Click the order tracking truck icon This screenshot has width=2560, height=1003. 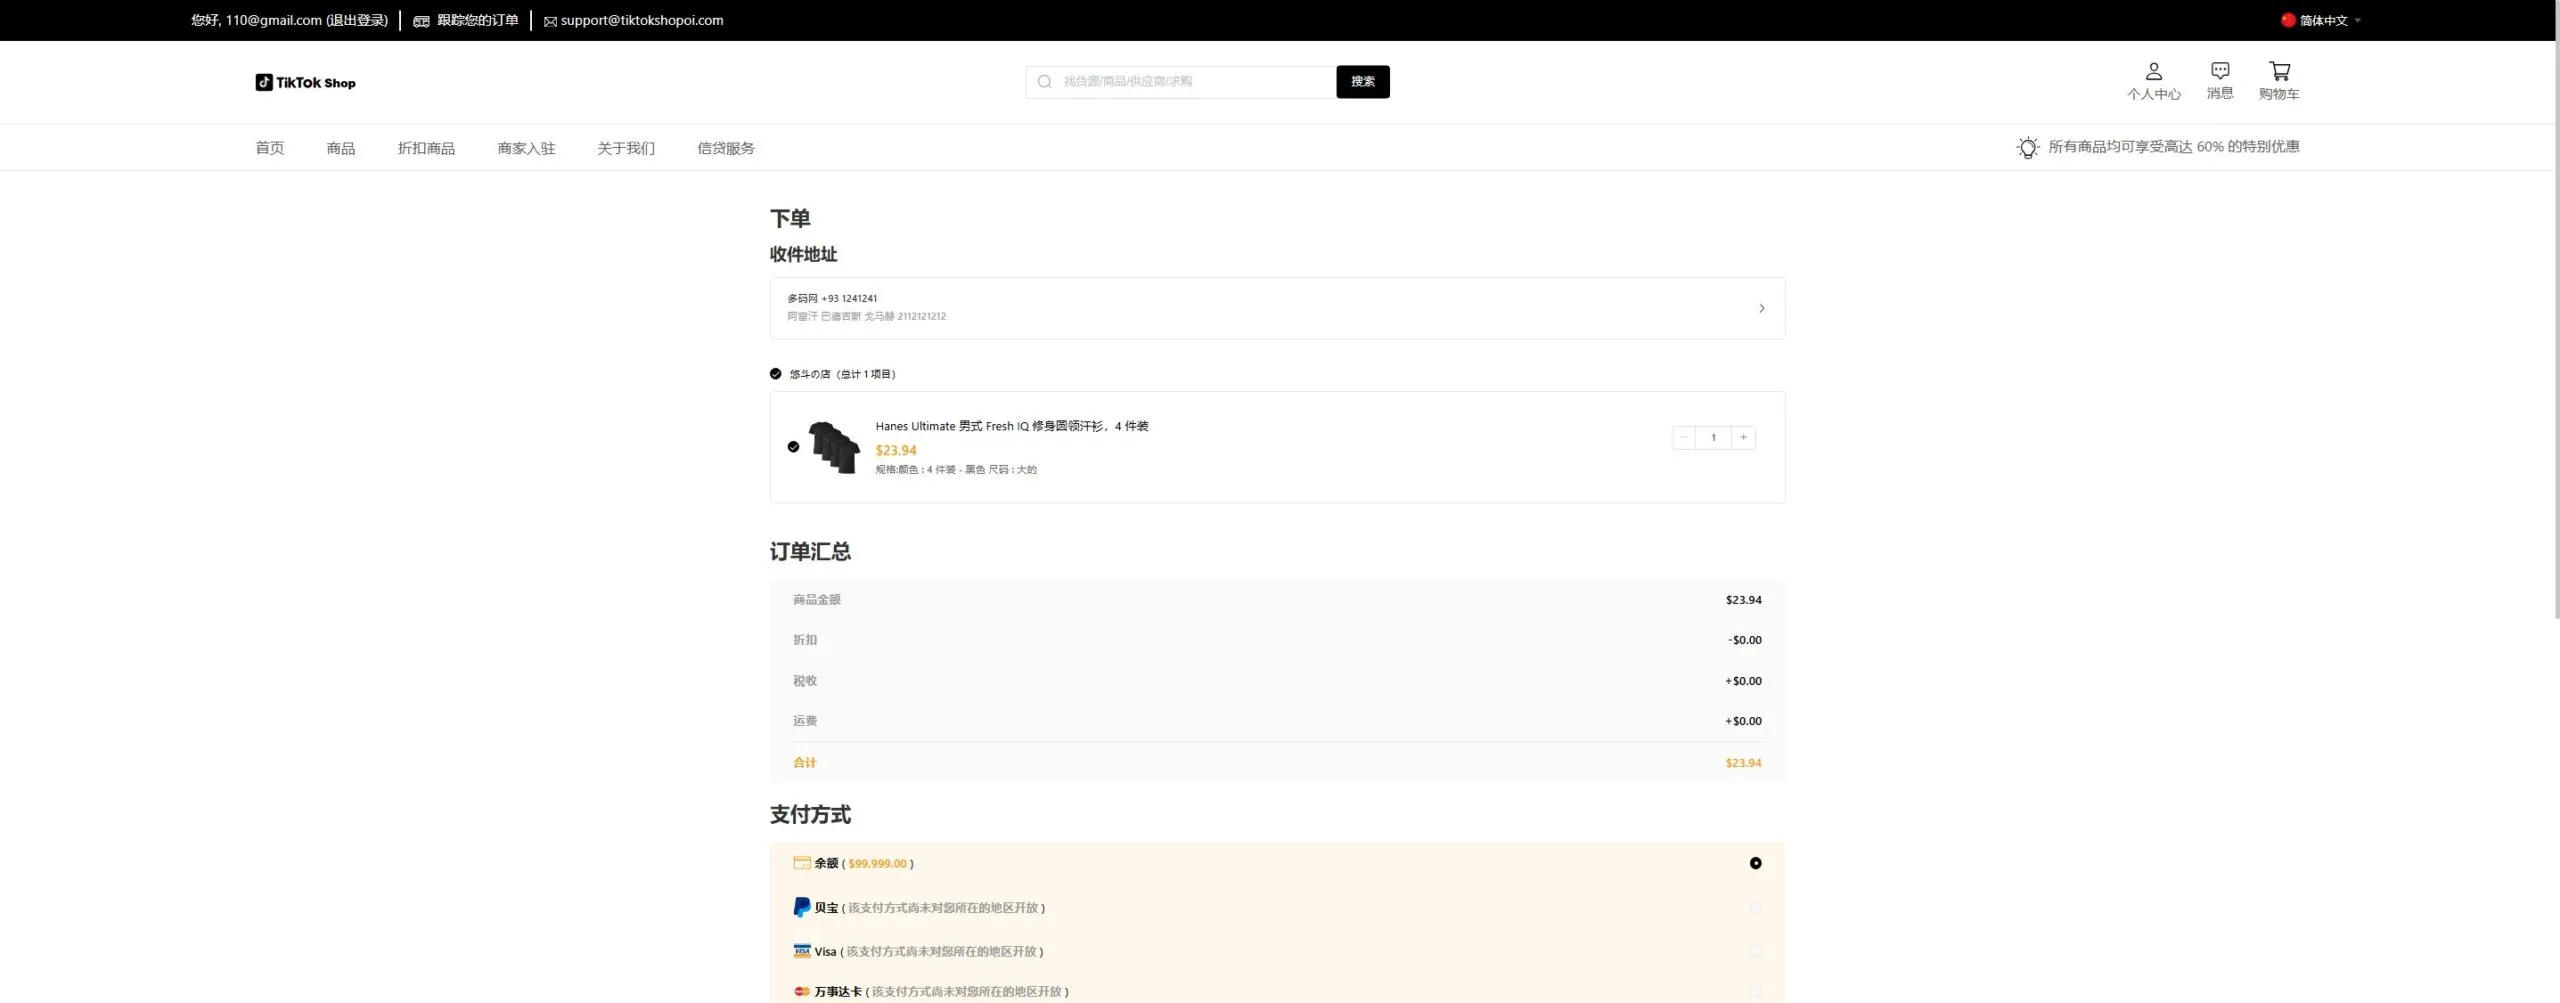point(421,21)
